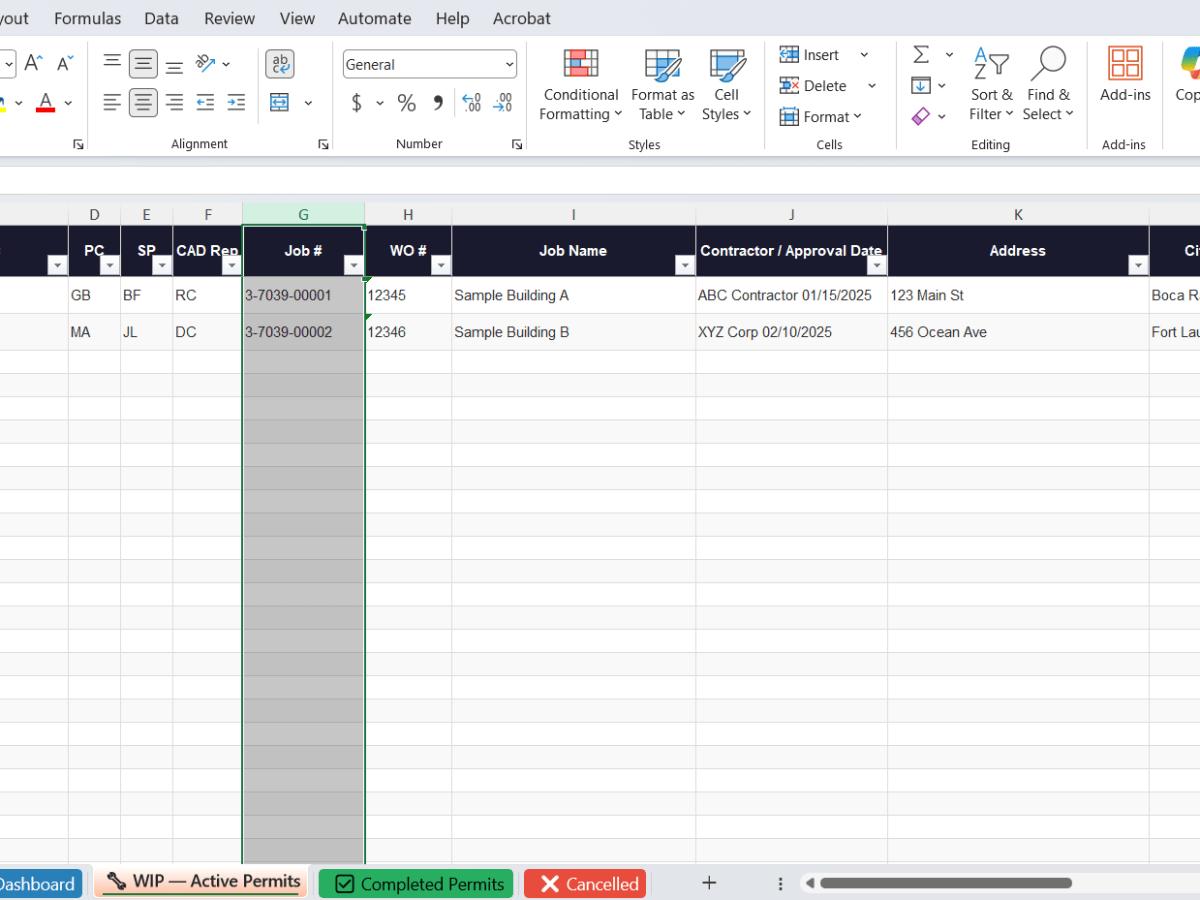This screenshot has height=900, width=1200.
Task: Open the Acrobat tab
Action: tap(522, 18)
